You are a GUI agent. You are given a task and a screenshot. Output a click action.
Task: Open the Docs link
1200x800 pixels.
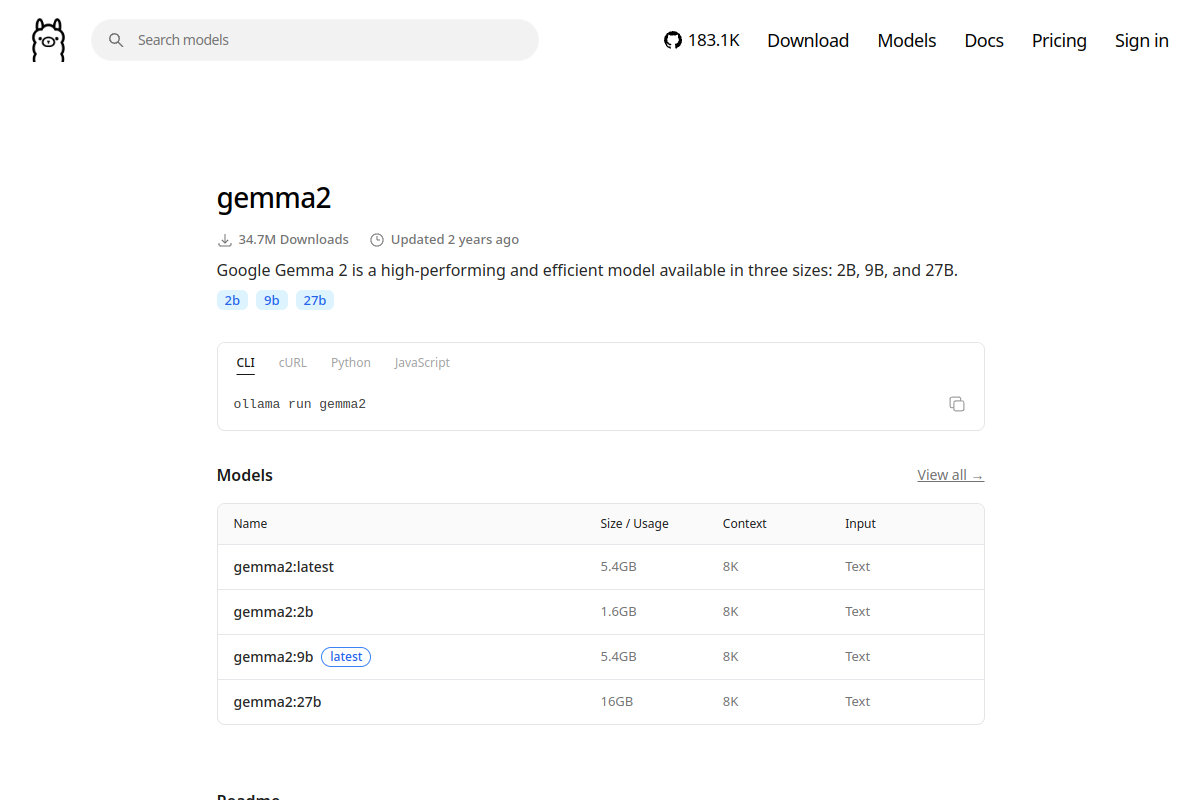pyautogui.click(x=984, y=40)
